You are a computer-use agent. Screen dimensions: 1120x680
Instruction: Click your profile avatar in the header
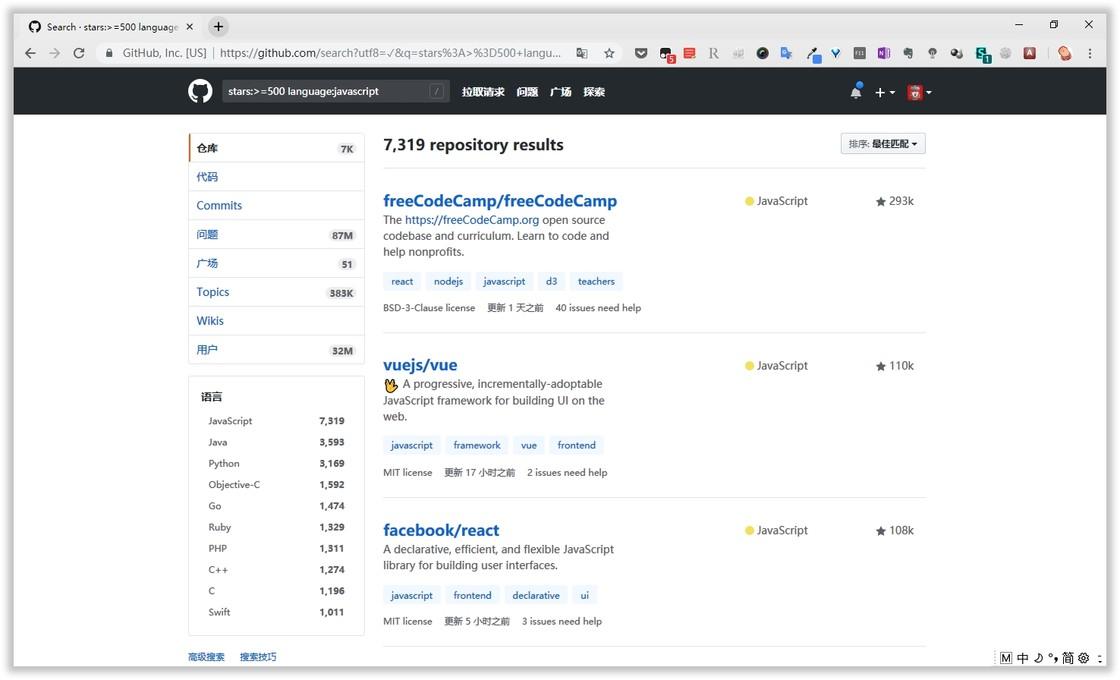[x=913, y=91]
